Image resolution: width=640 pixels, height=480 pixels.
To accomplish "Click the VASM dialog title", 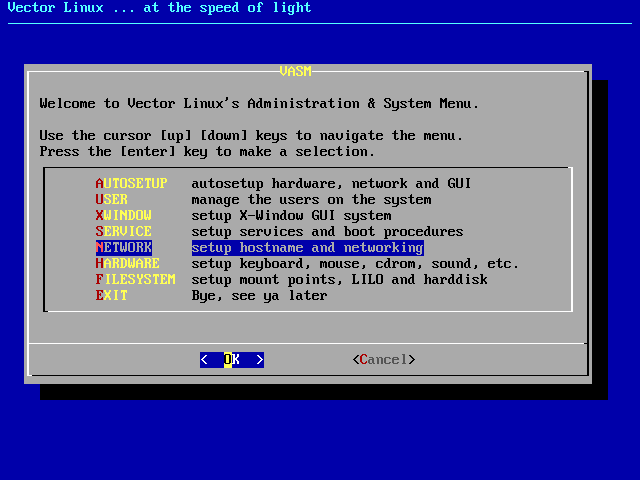I will pyautogui.click(x=295, y=71).
